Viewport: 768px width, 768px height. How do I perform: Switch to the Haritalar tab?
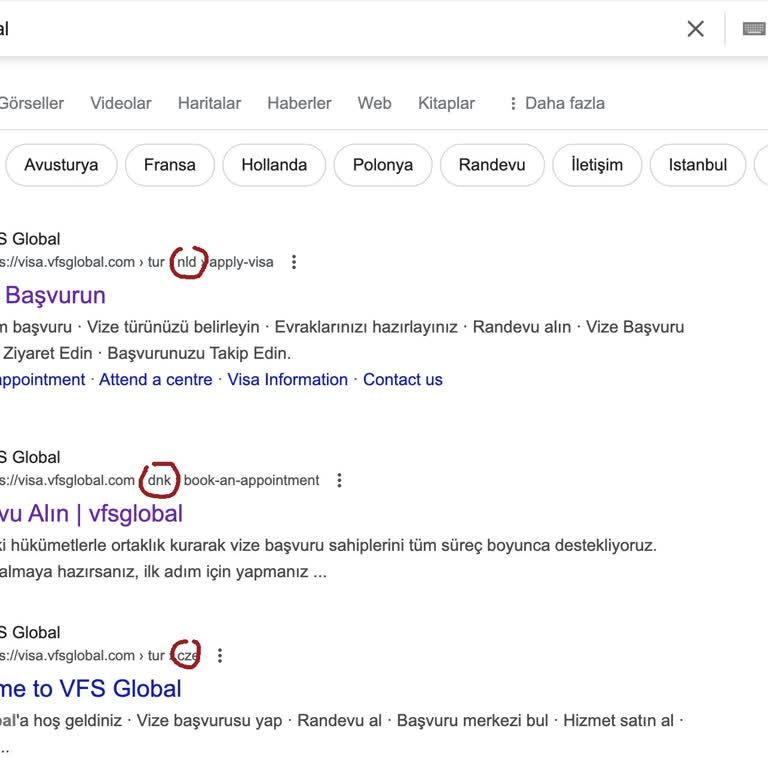pyautogui.click(x=209, y=103)
